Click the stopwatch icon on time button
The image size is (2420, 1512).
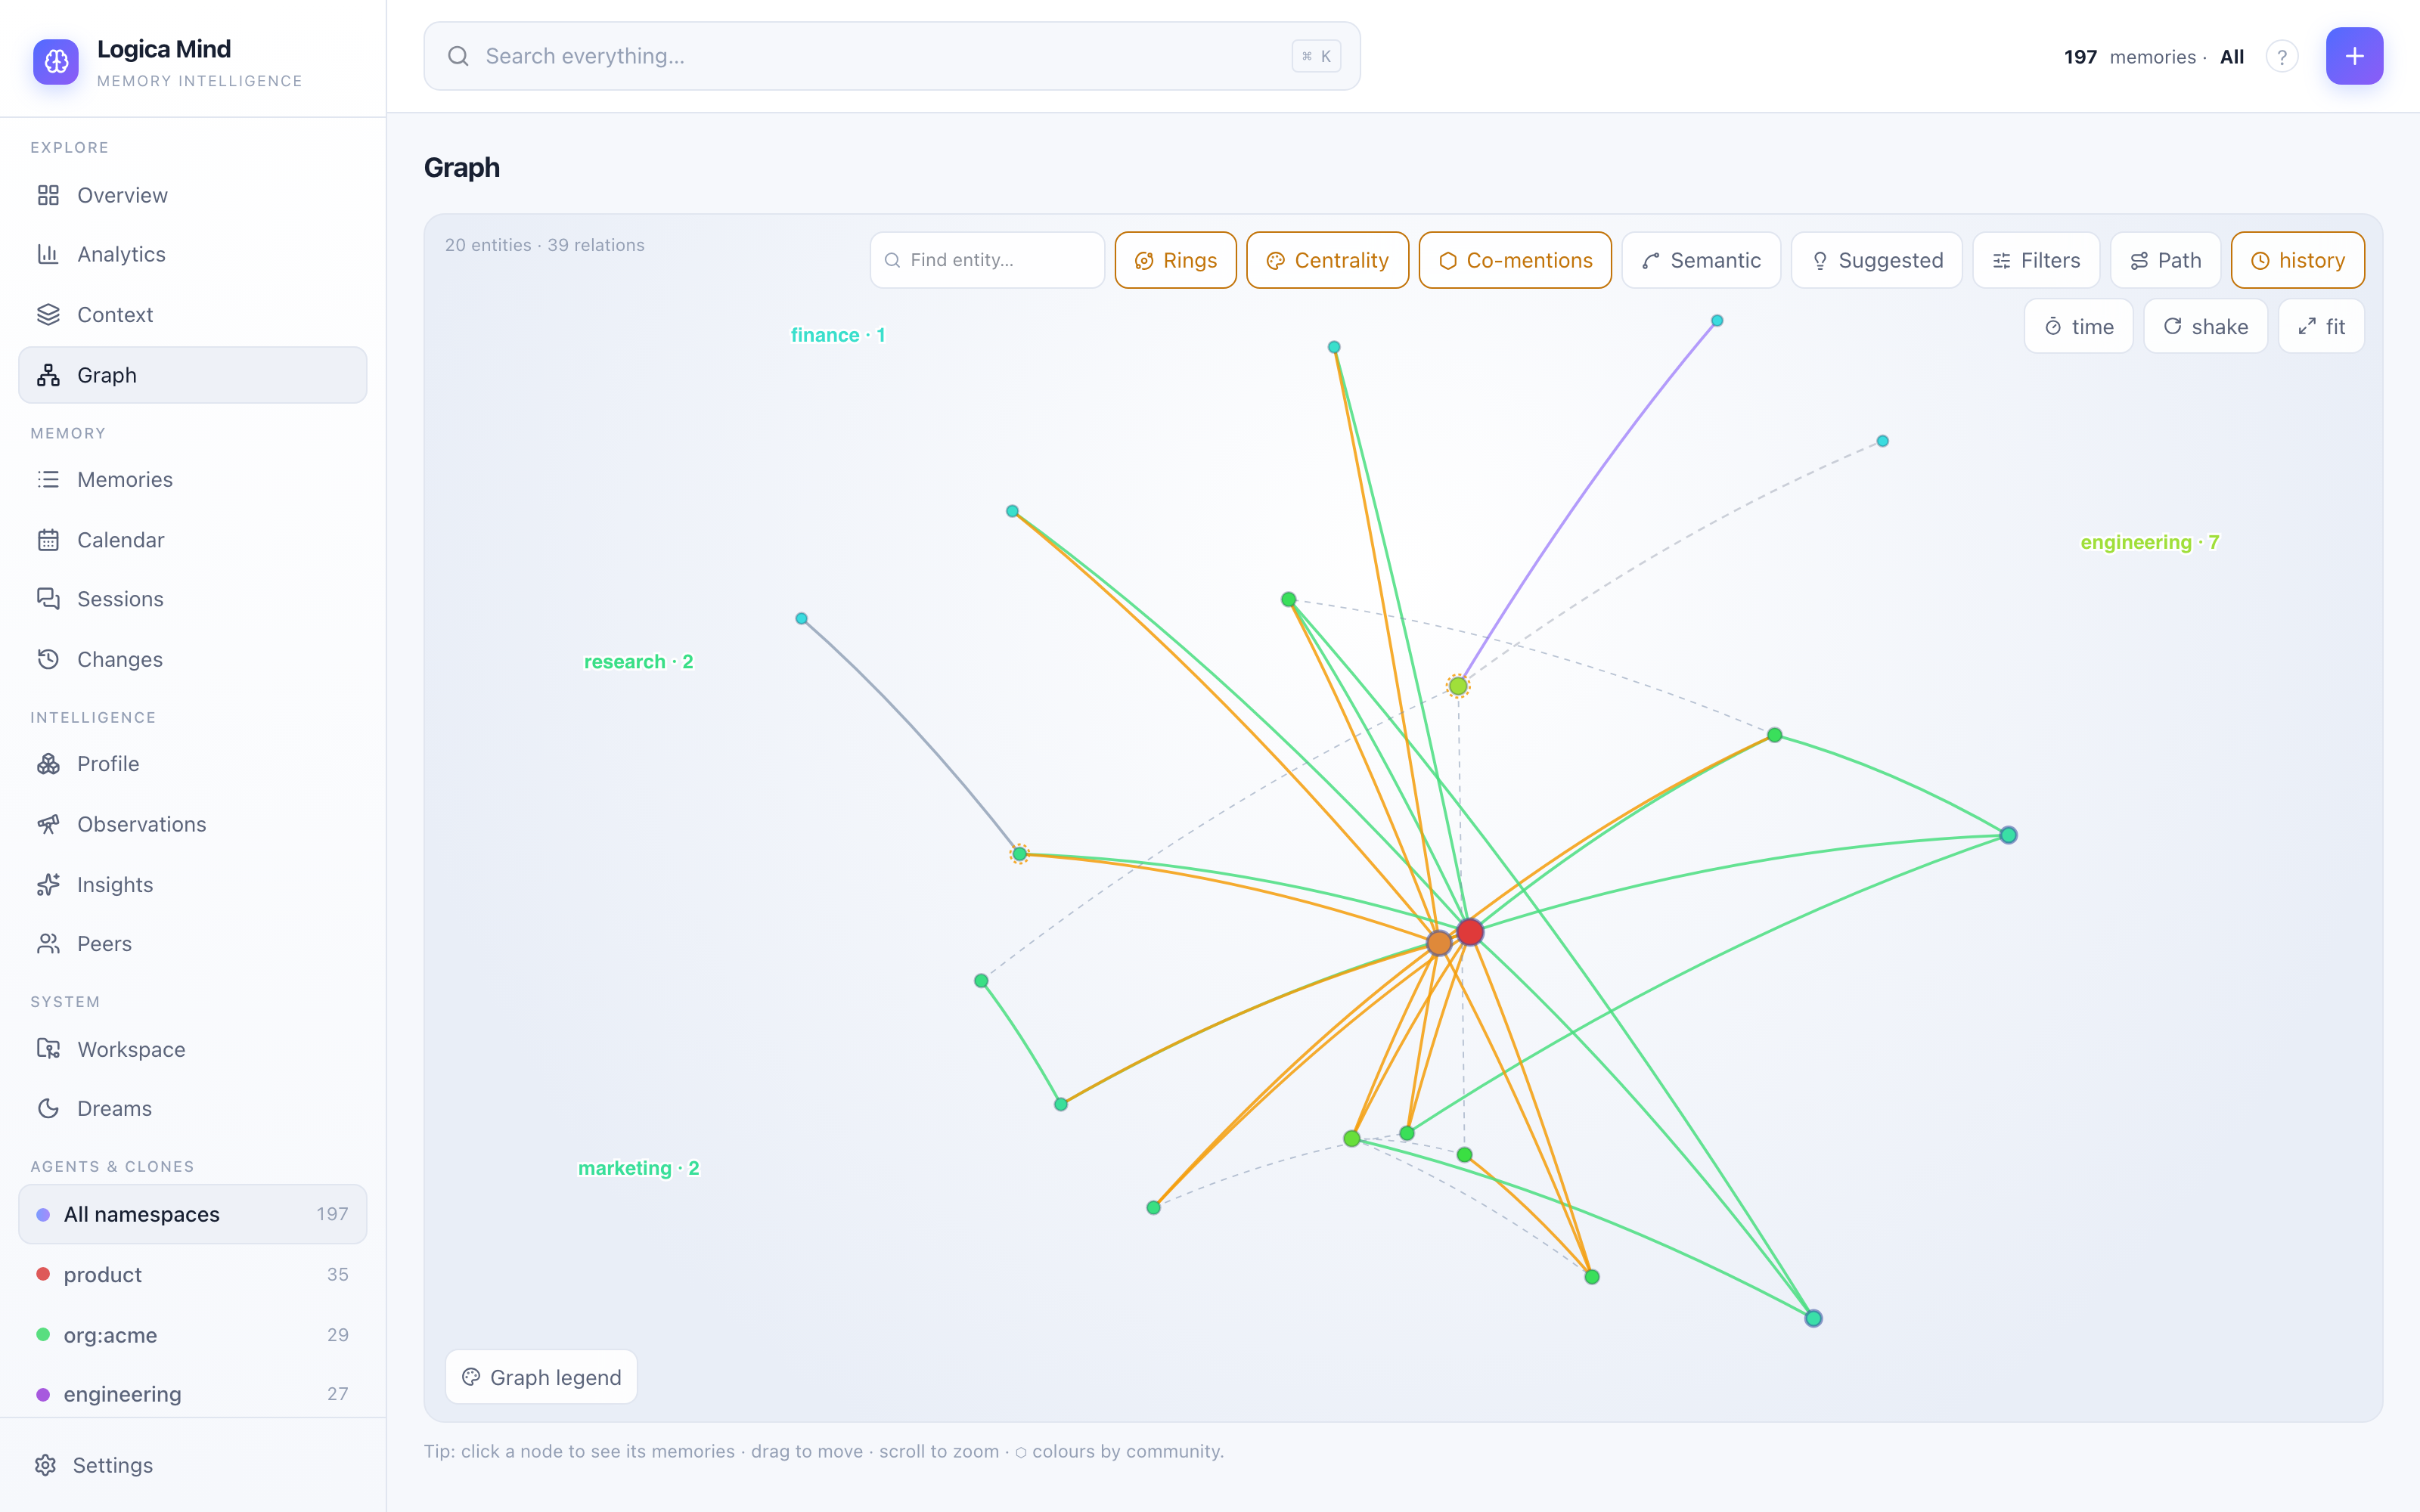pyautogui.click(x=2053, y=327)
